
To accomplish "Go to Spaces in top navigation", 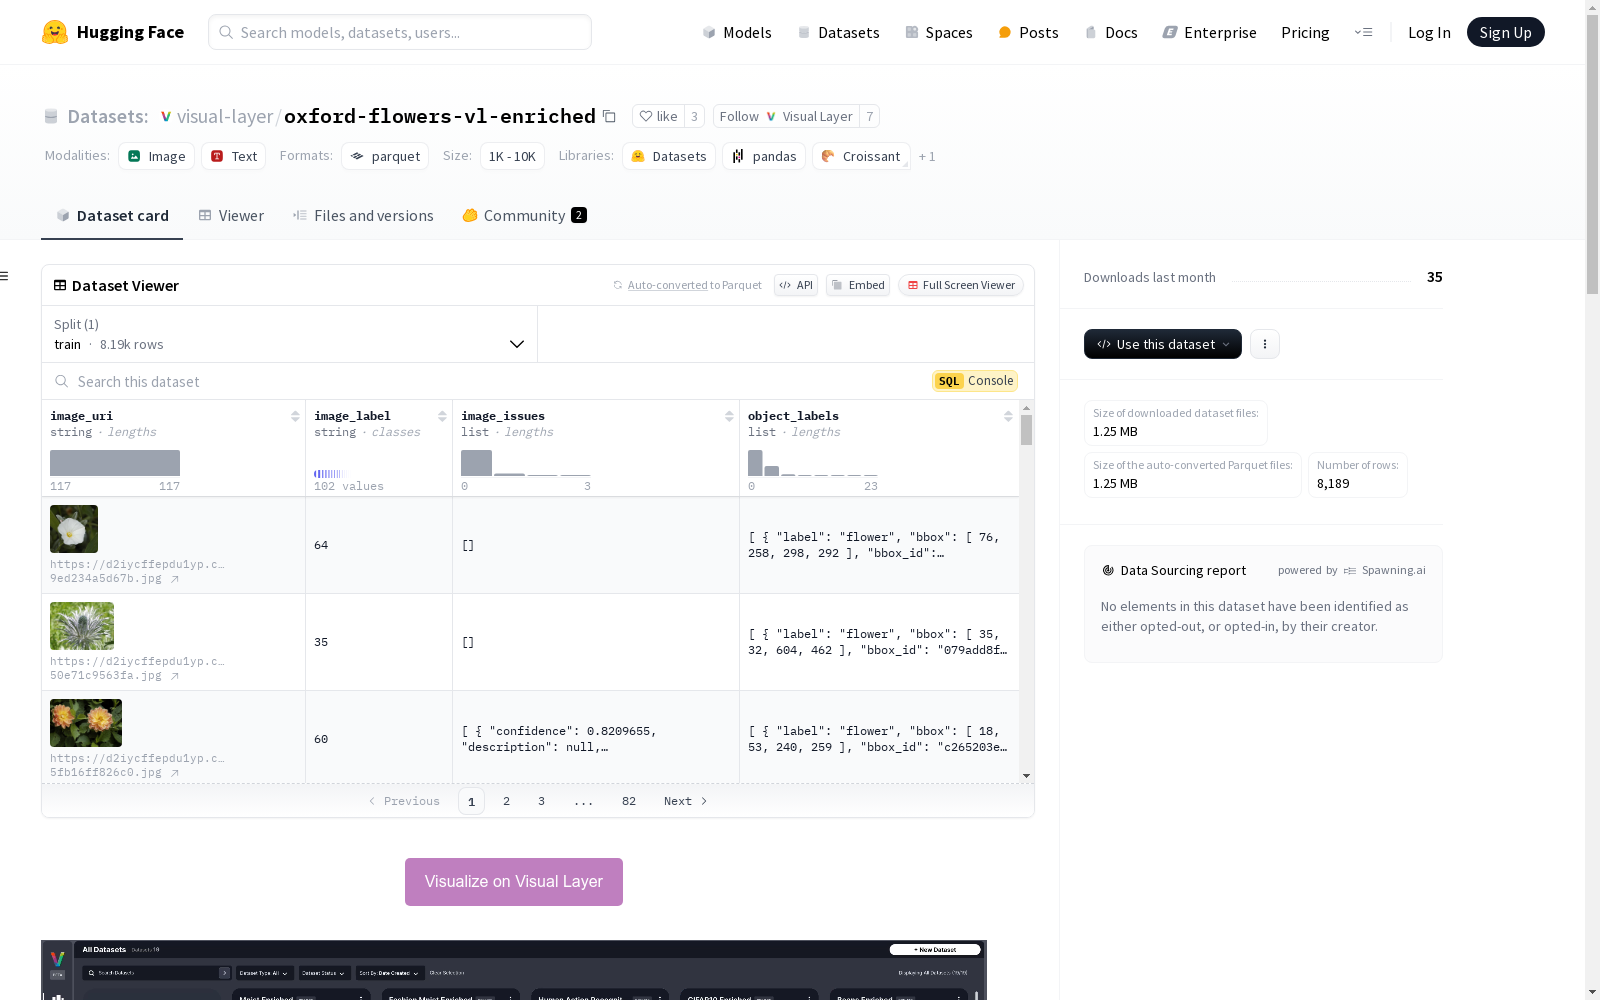I will (x=939, y=32).
